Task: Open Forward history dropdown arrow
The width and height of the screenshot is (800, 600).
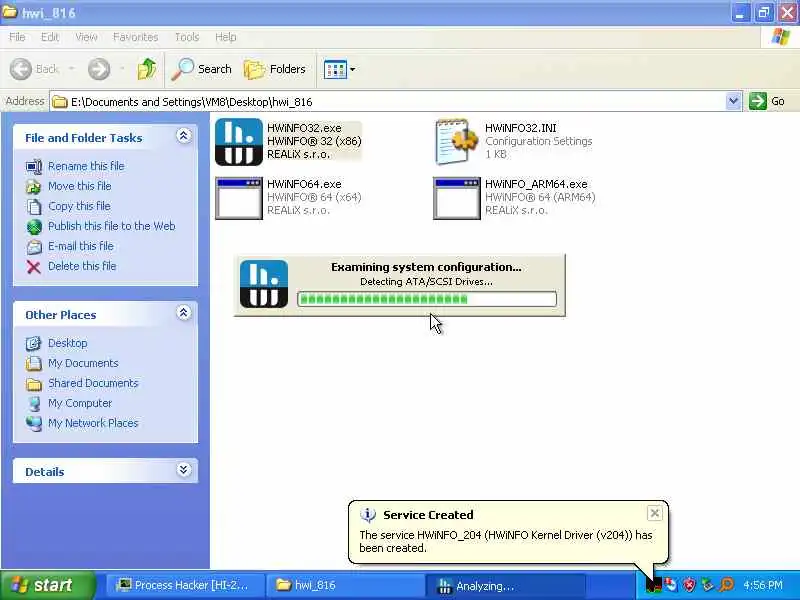Action: (x=122, y=68)
